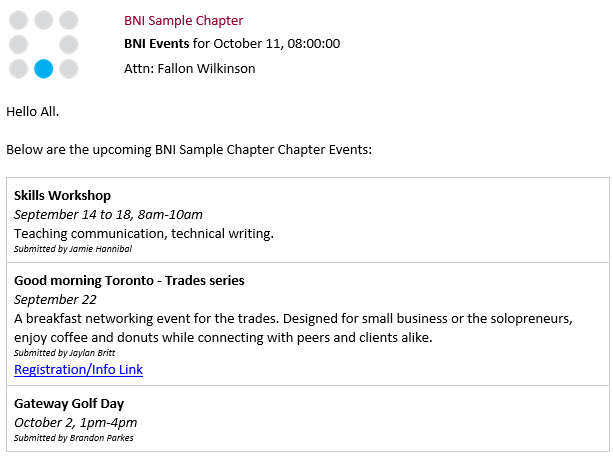The width and height of the screenshot is (613, 456).
Task: Select the Good morning Toronto - Trades series heading
Action: [129, 280]
